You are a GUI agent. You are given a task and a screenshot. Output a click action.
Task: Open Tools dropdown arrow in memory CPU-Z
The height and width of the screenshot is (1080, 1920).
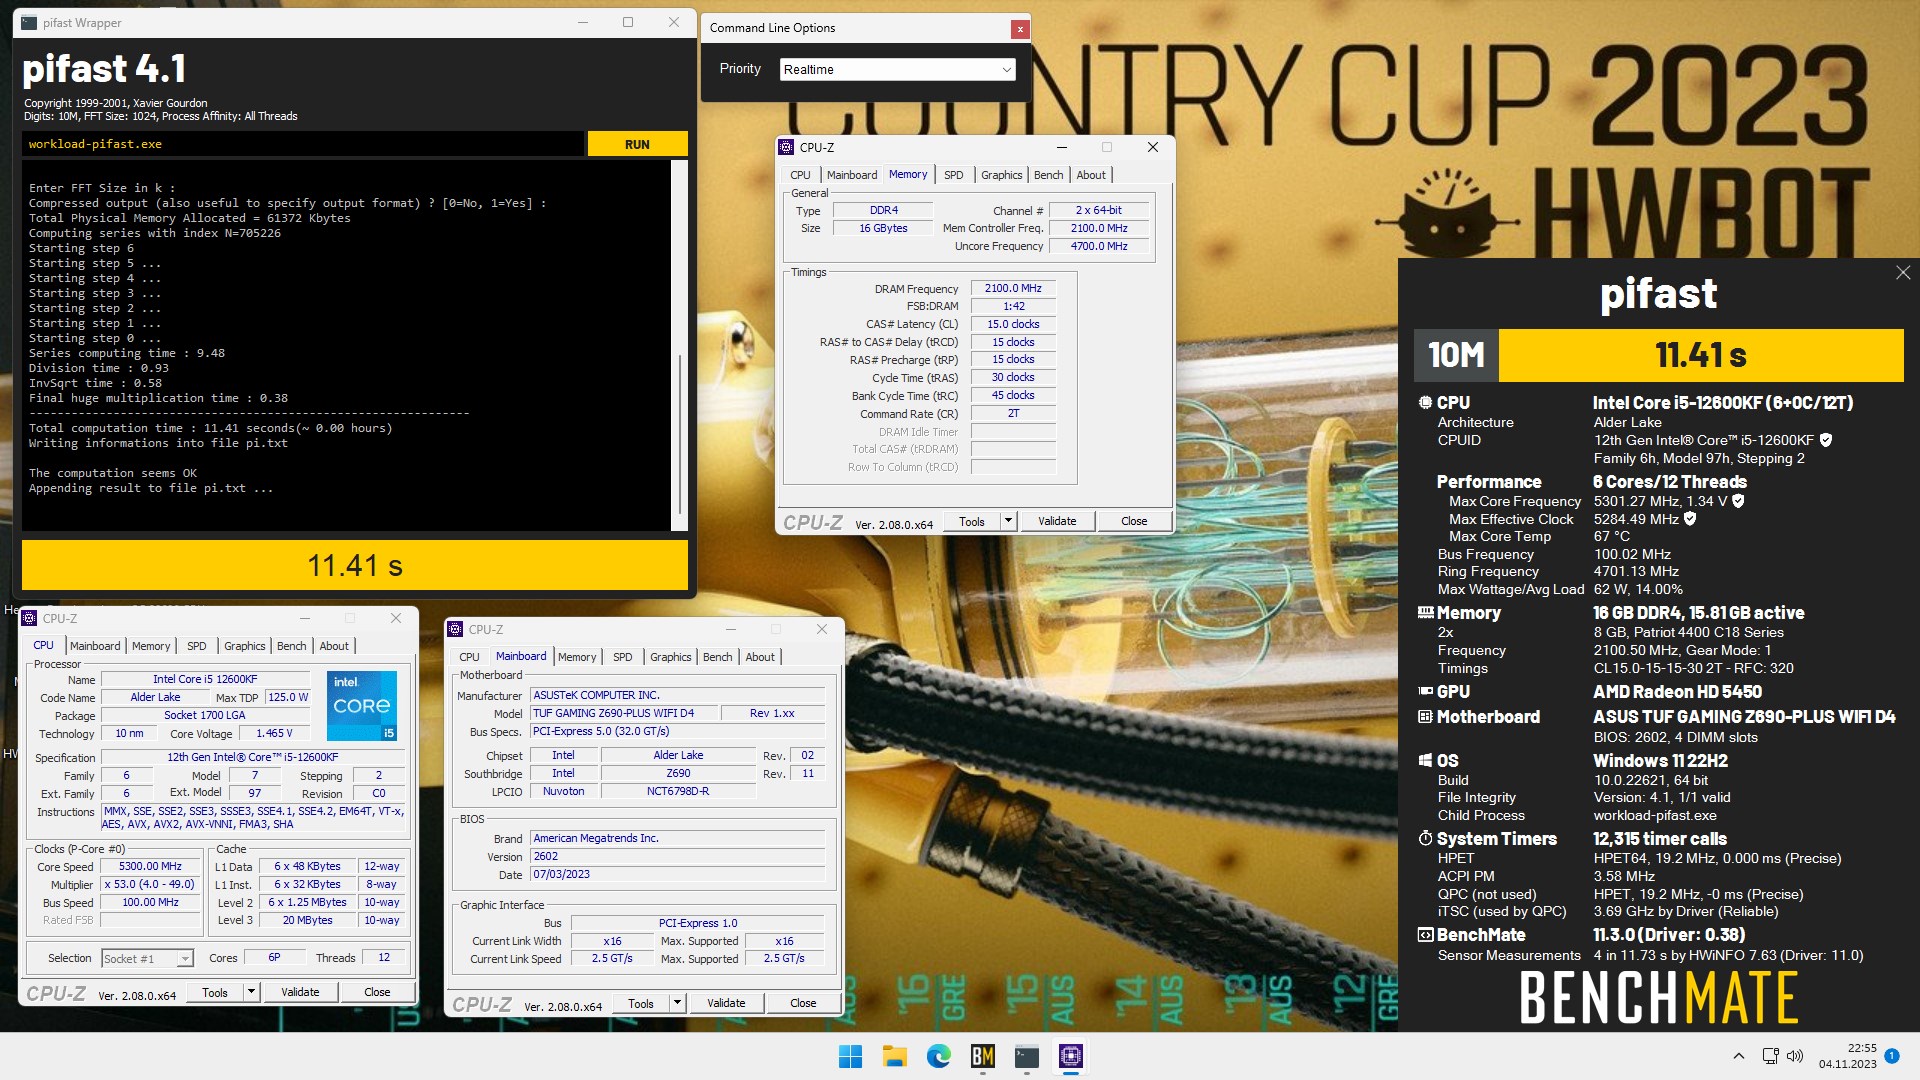point(1008,521)
